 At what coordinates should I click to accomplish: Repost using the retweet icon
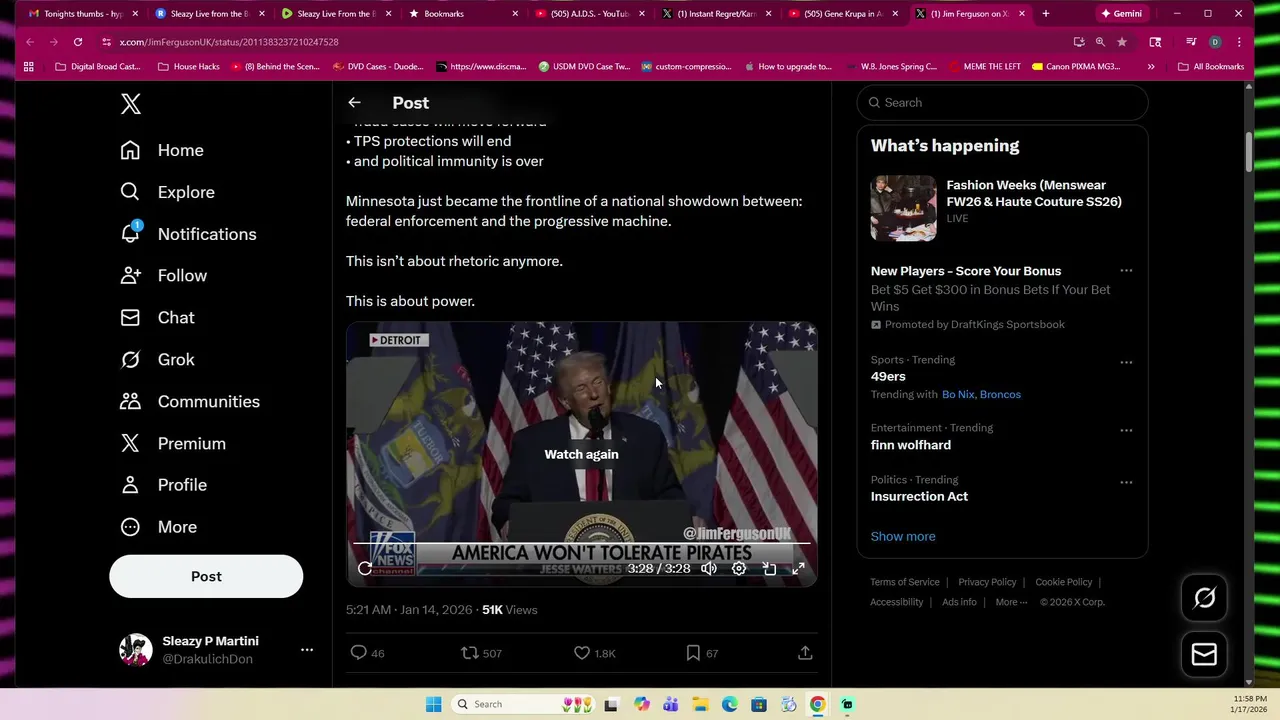(x=469, y=653)
